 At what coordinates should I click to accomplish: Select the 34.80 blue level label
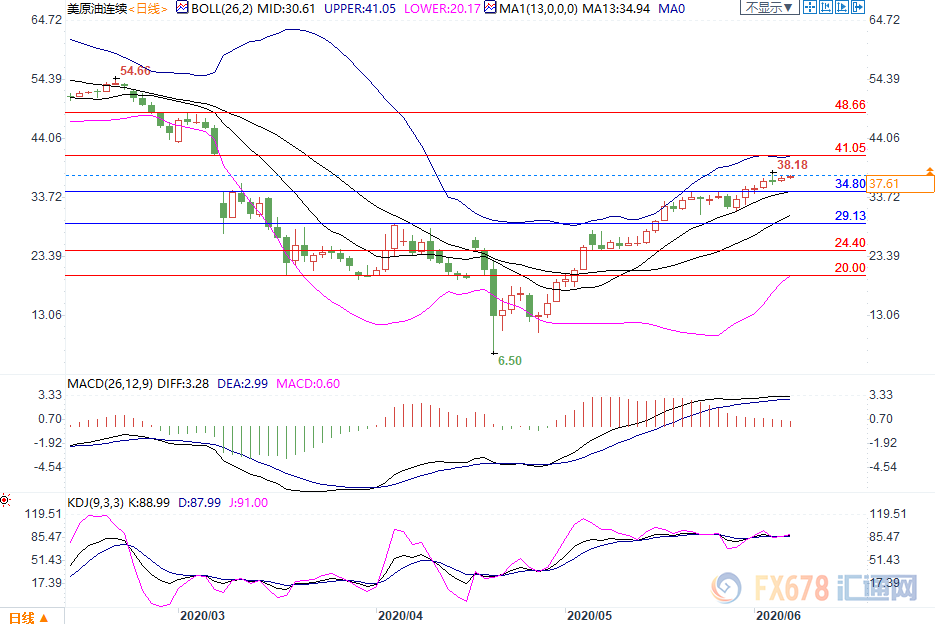coord(849,185)
